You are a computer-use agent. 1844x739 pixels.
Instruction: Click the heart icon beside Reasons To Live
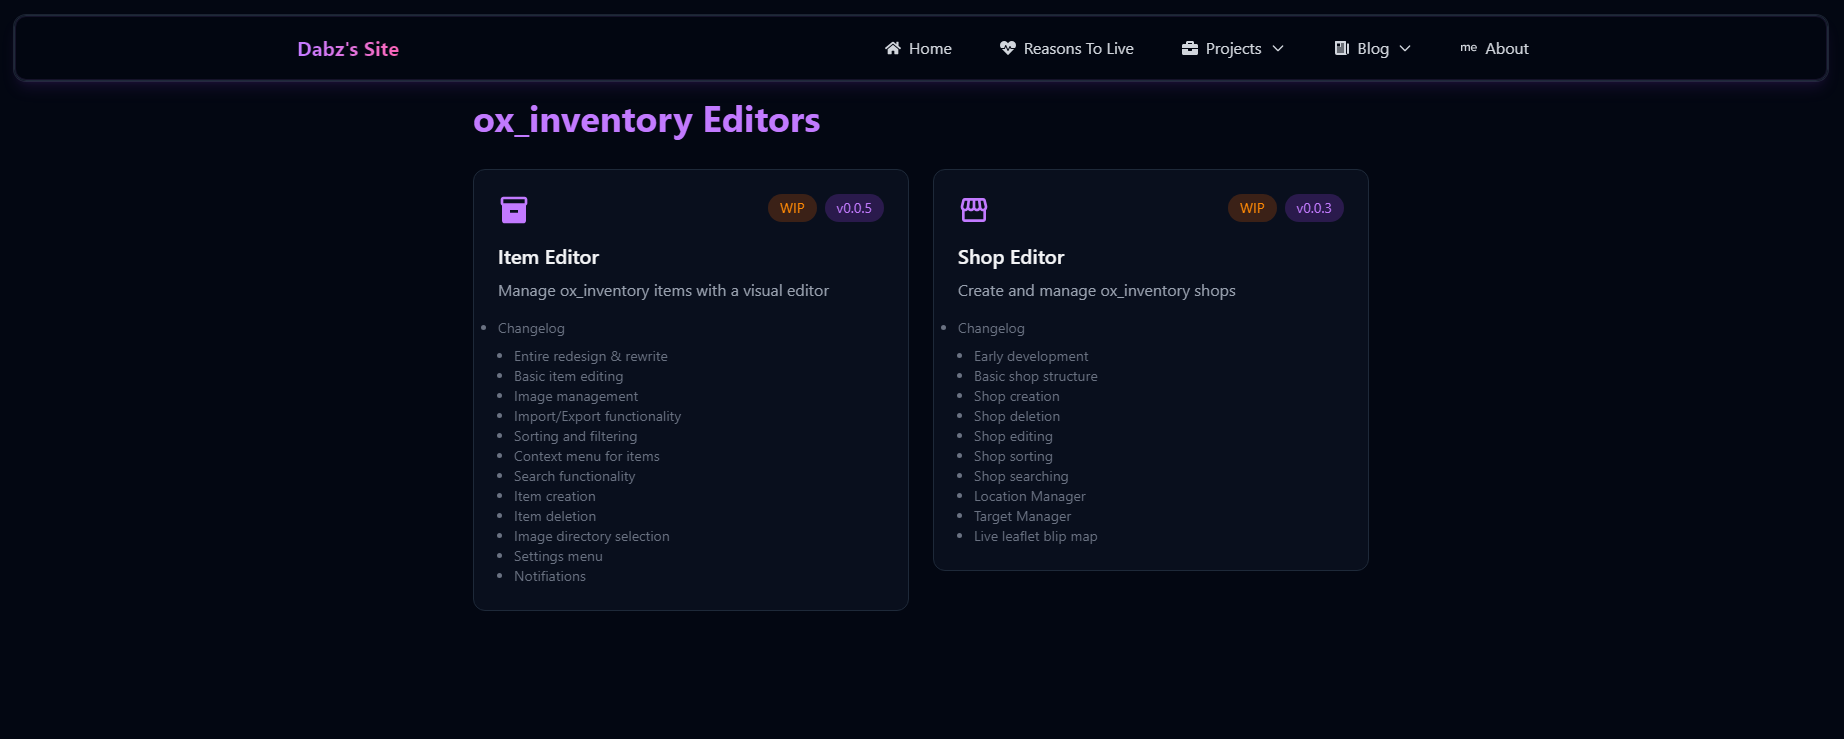(1008, 48)
